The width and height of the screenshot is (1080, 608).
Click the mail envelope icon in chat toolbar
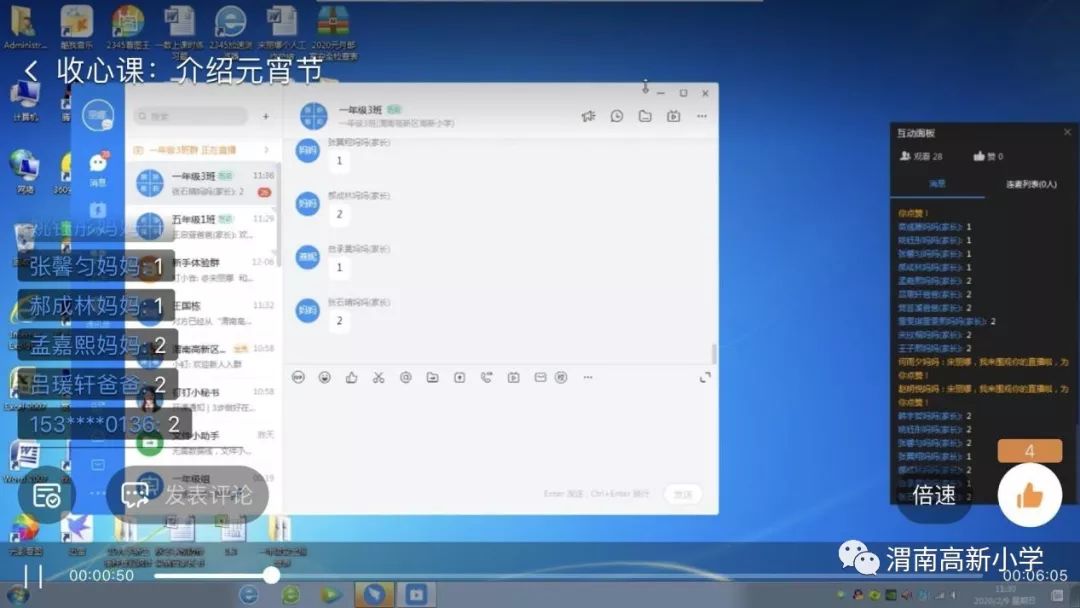pos(540,377)
